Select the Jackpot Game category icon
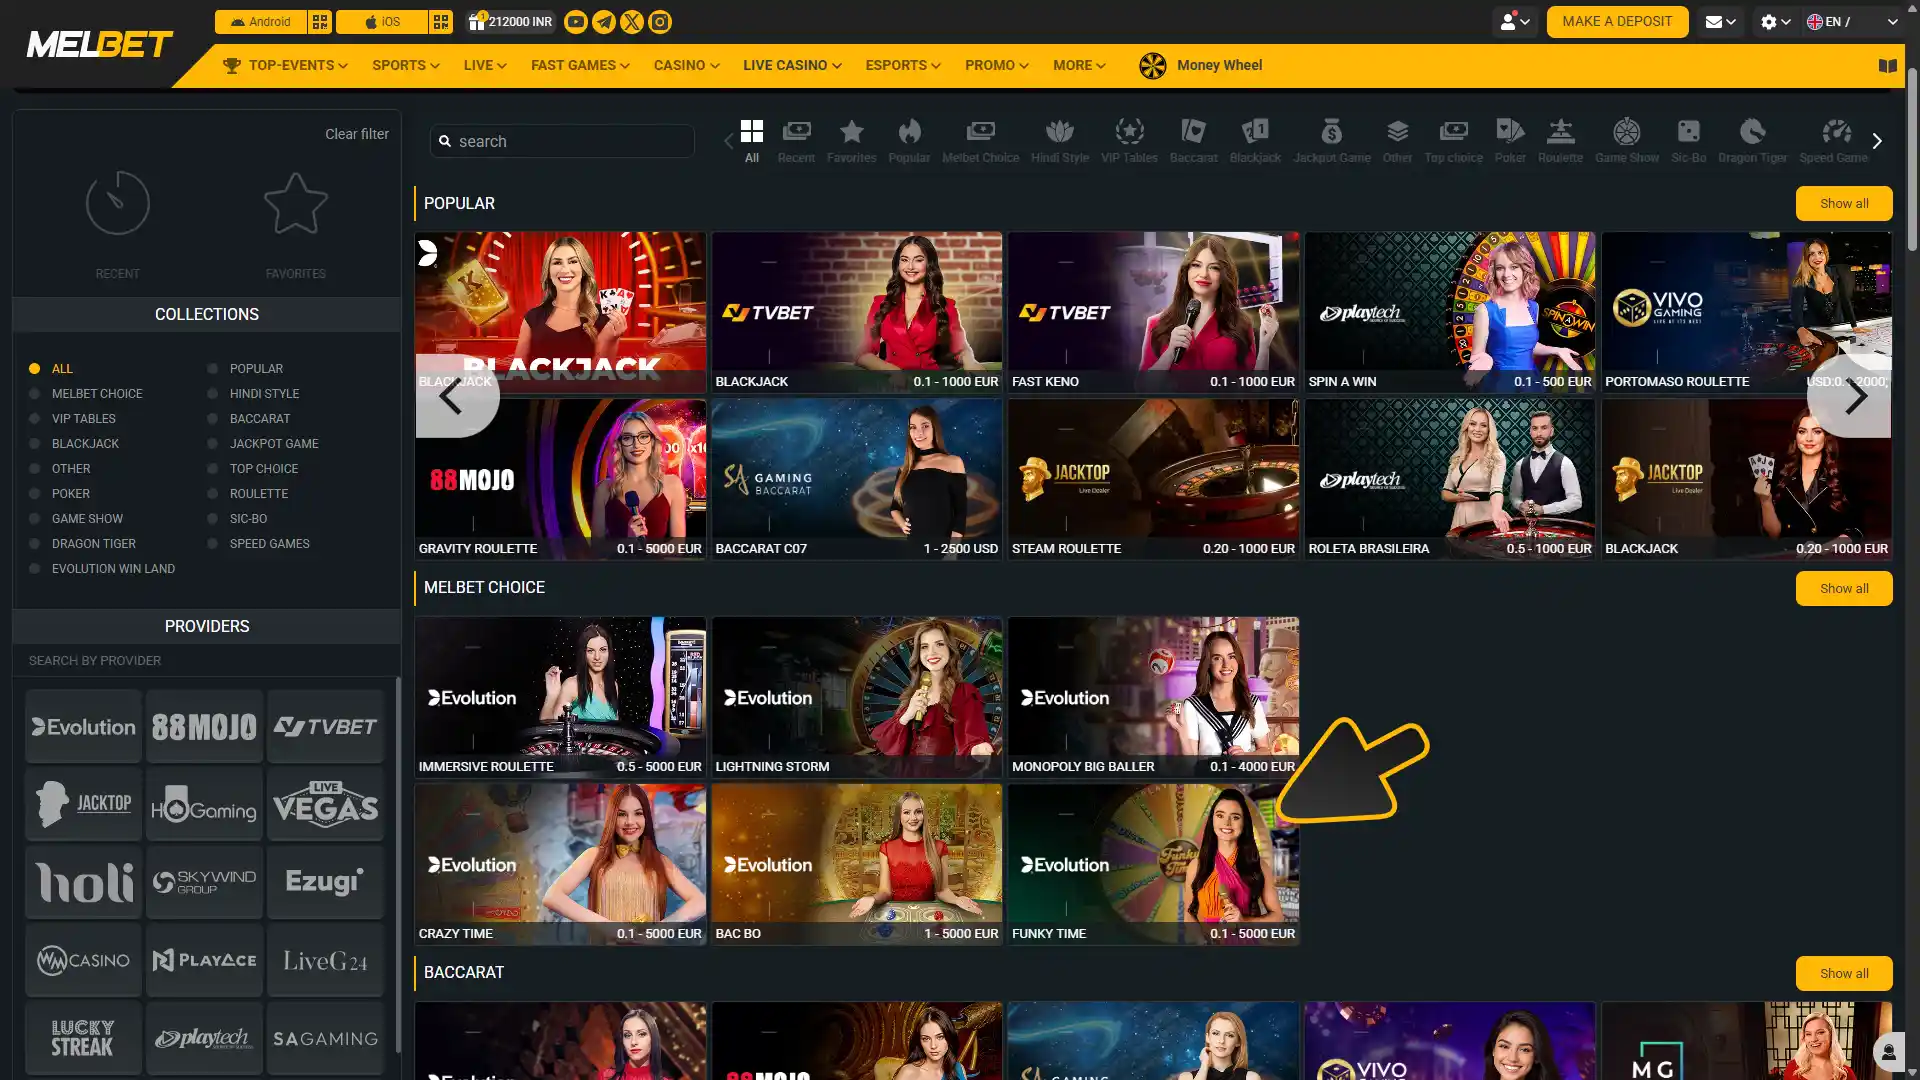Image resolution: width=1920 pixels, height=1080 pixels. click(1332, 141)
